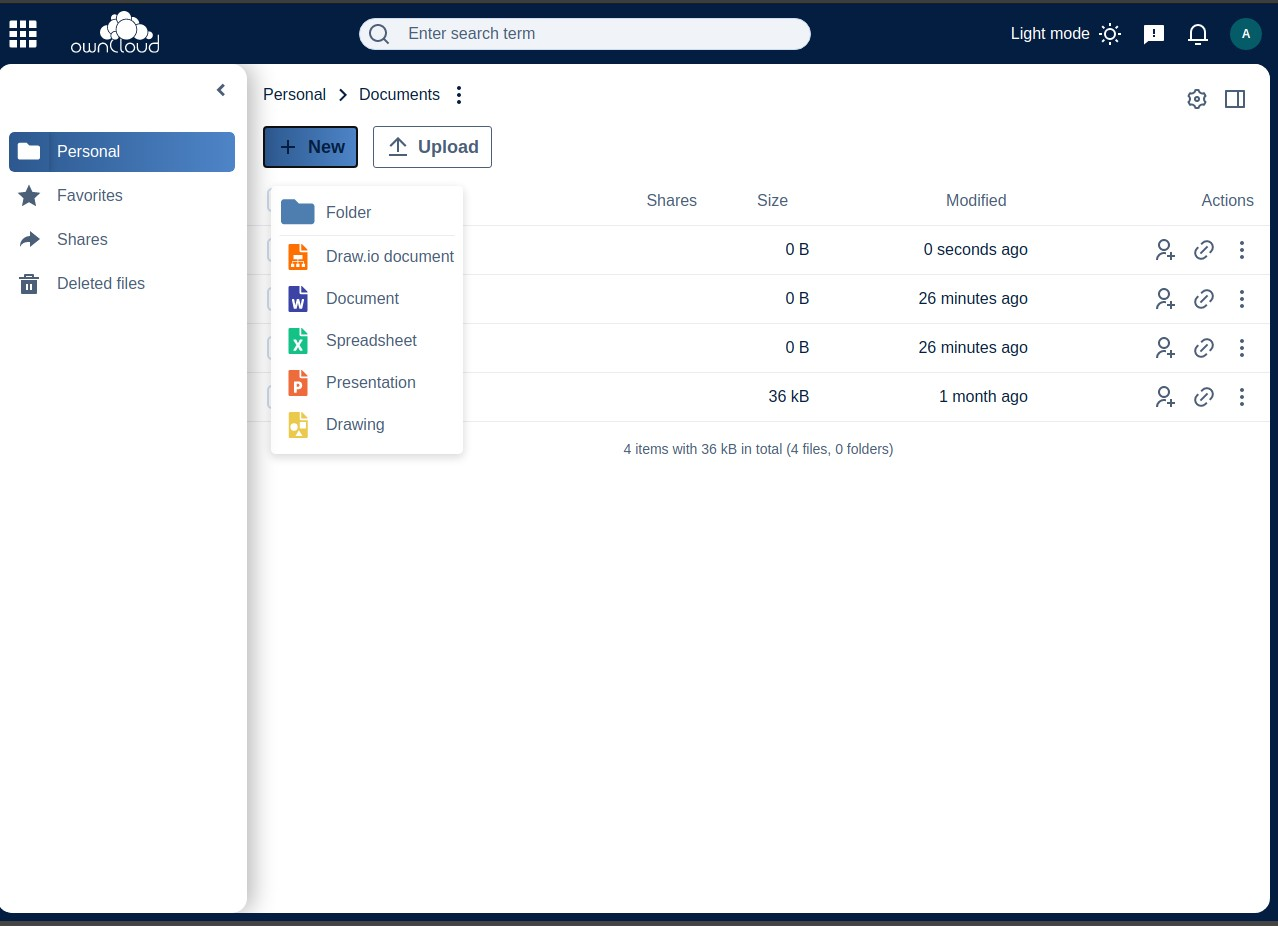The image size is (1278, 926).
Task: Open more actions for 36 kB file
Action: (x=1242, y=397)
